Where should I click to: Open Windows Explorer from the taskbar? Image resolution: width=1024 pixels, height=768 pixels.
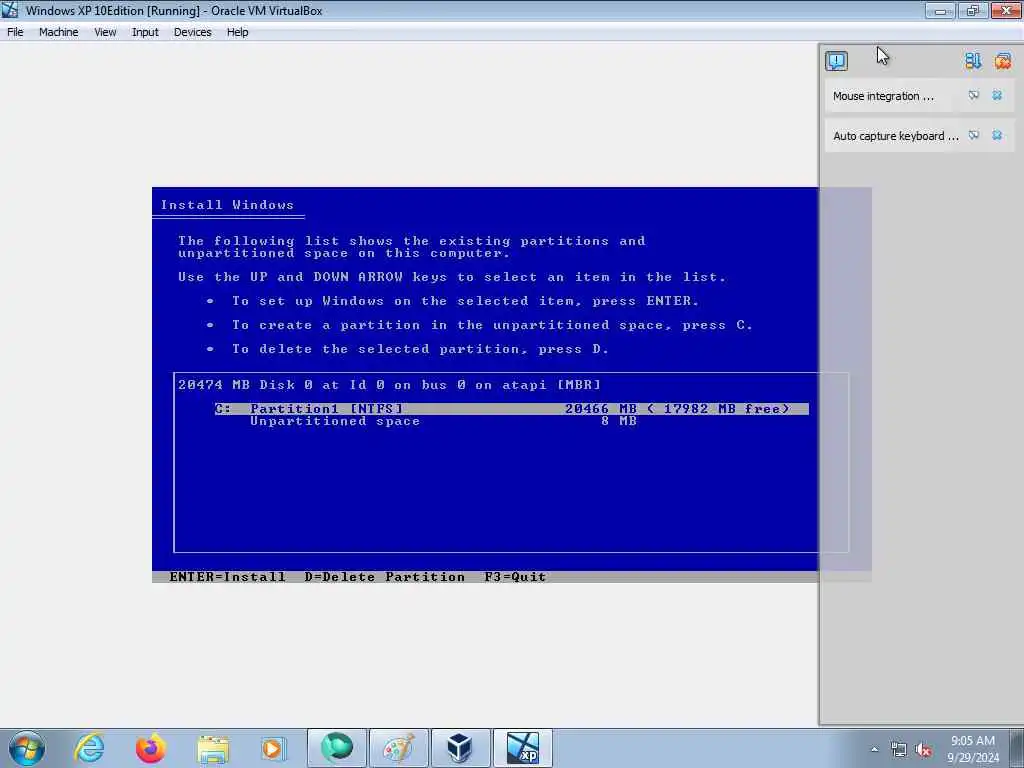pyautogui.click(x=212, y=748)
